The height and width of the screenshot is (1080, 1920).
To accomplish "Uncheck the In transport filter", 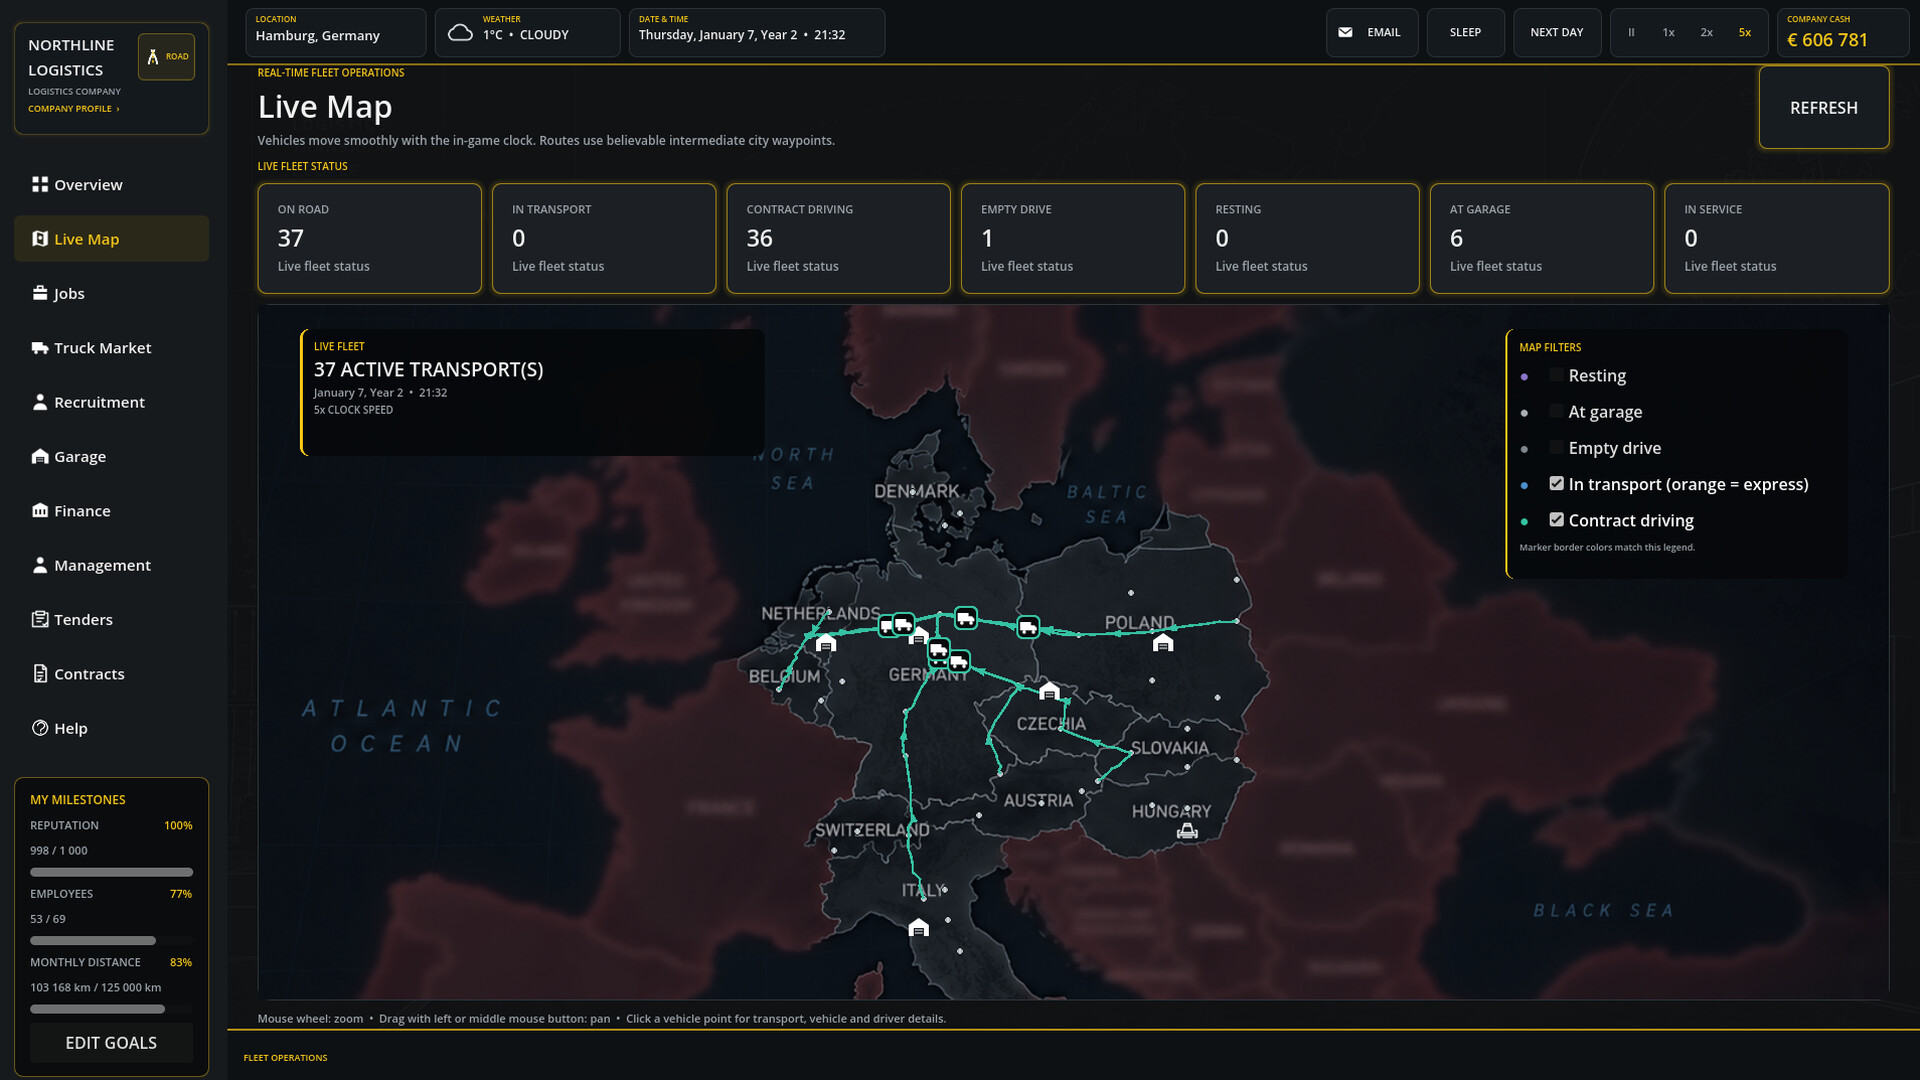I will [x=1556, y=483].
